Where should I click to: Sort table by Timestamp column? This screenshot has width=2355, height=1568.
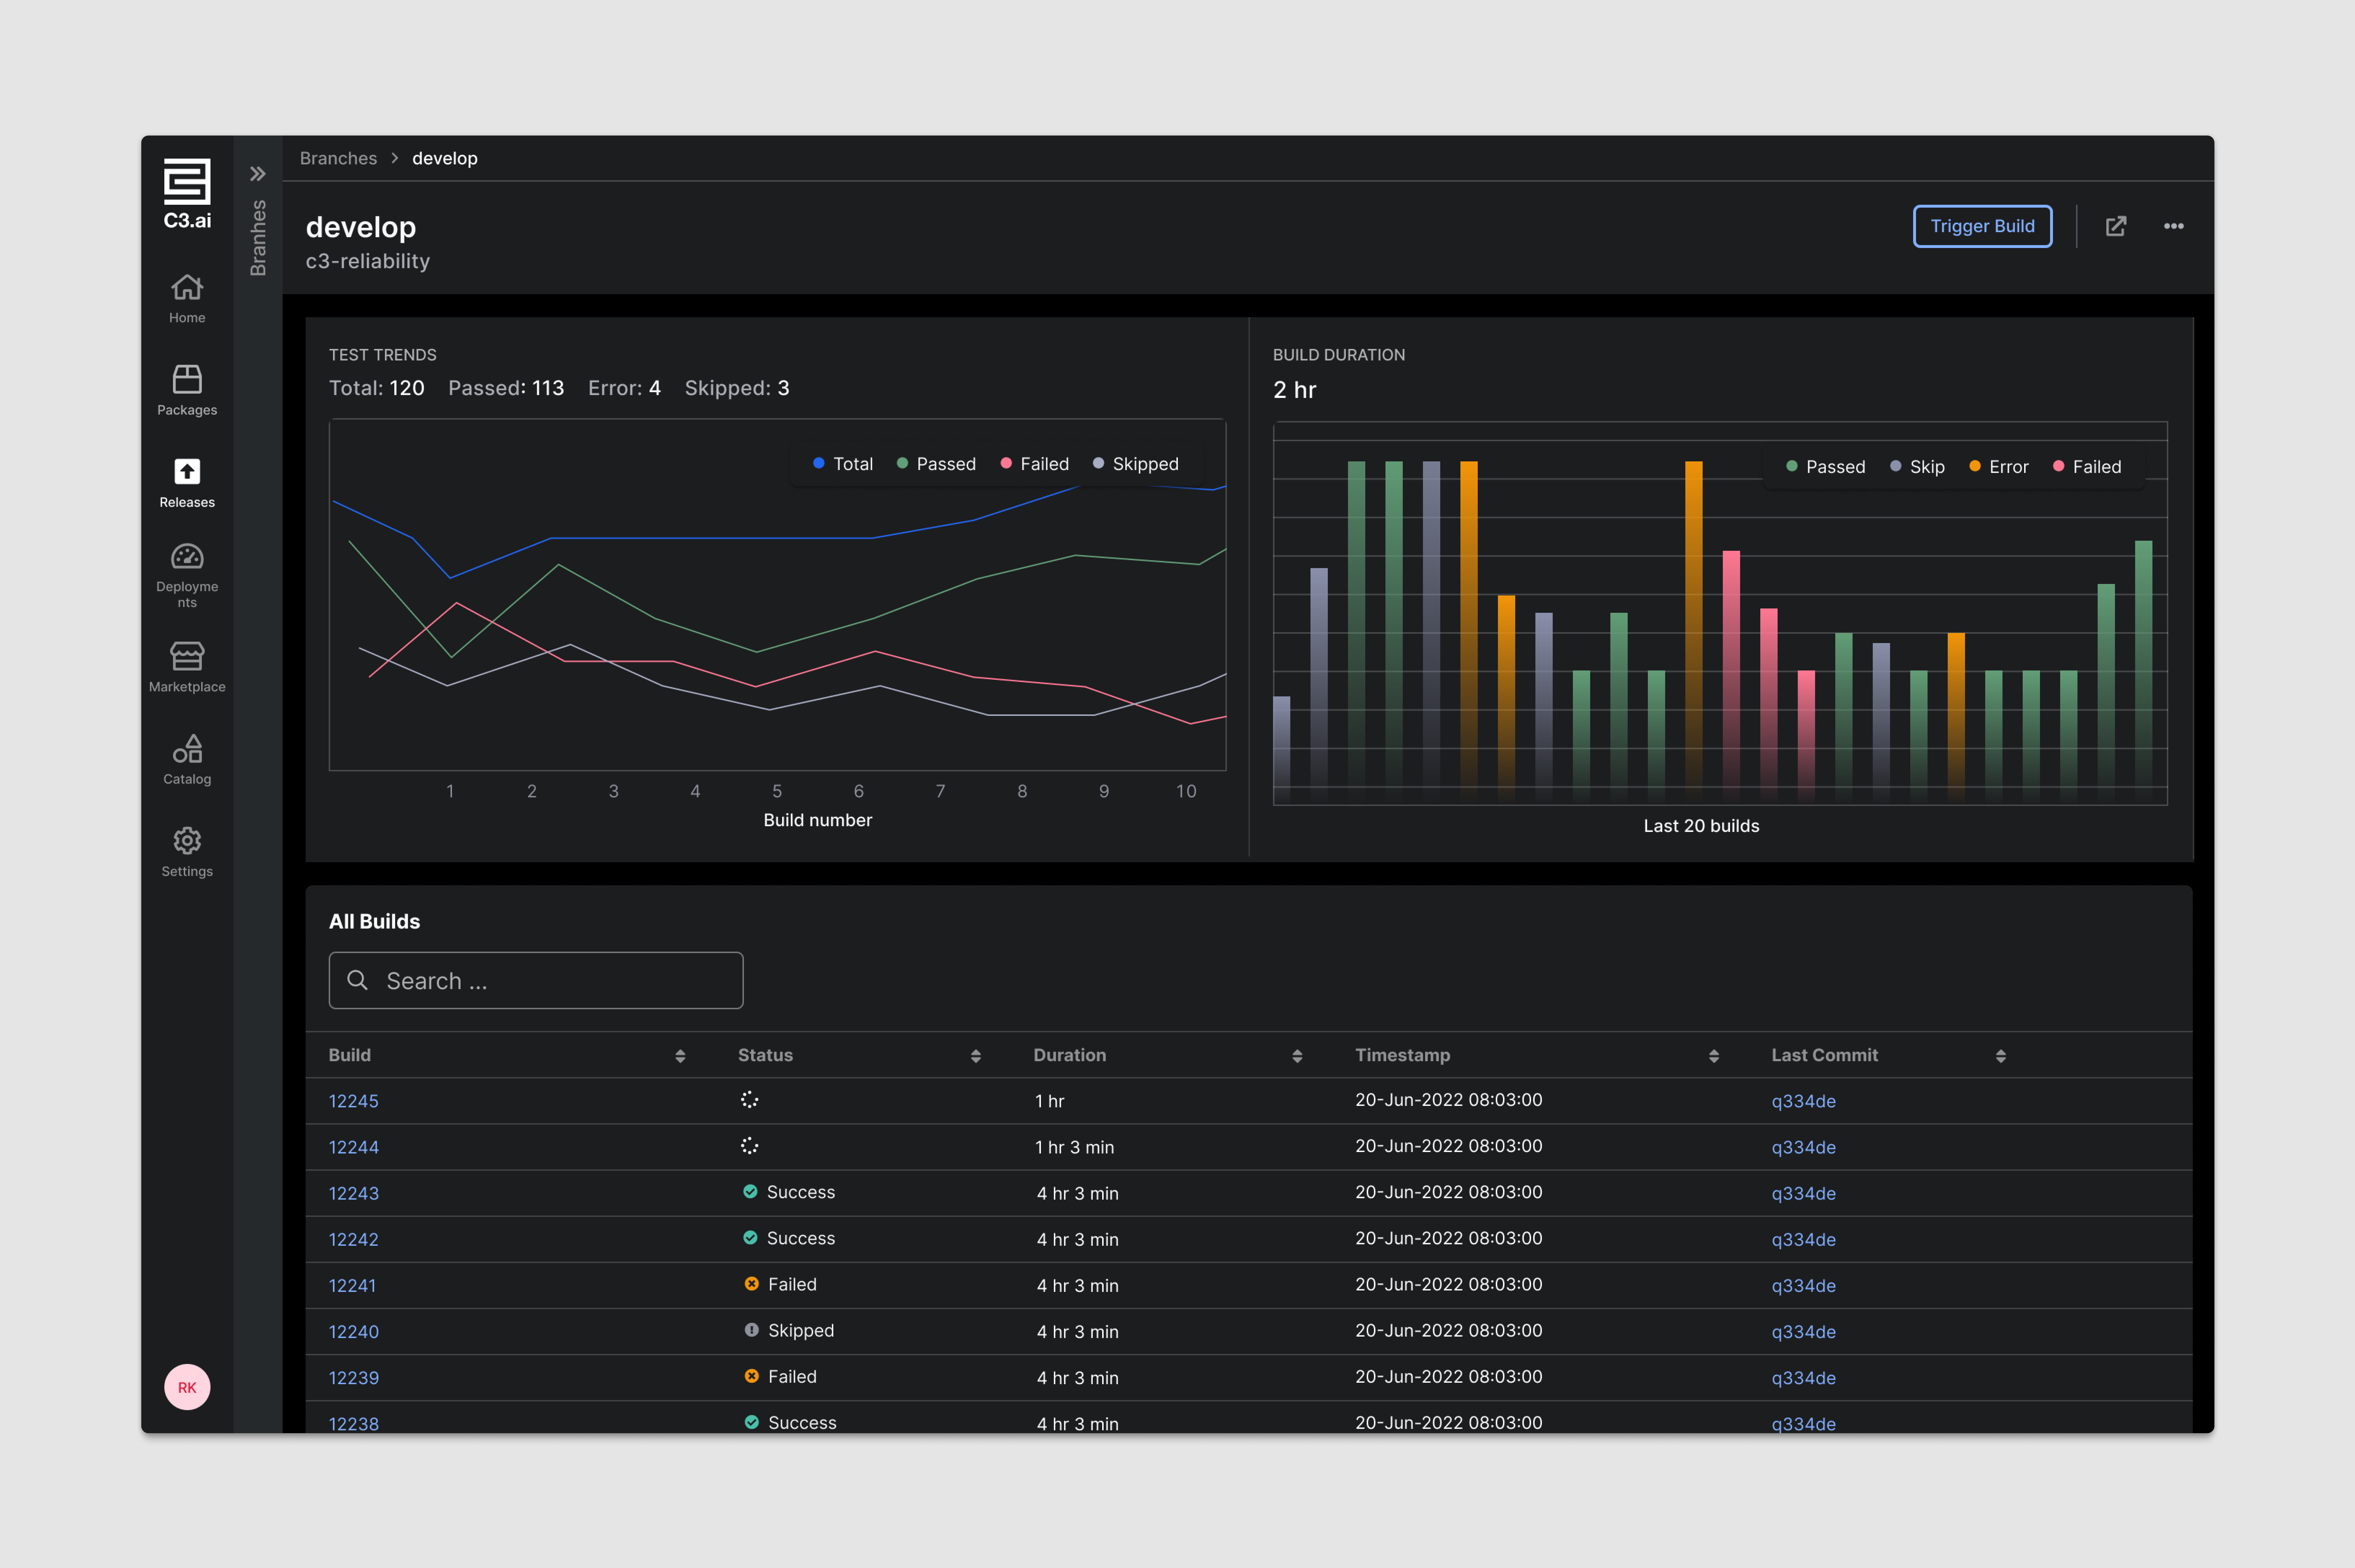pos(1713,1056)
